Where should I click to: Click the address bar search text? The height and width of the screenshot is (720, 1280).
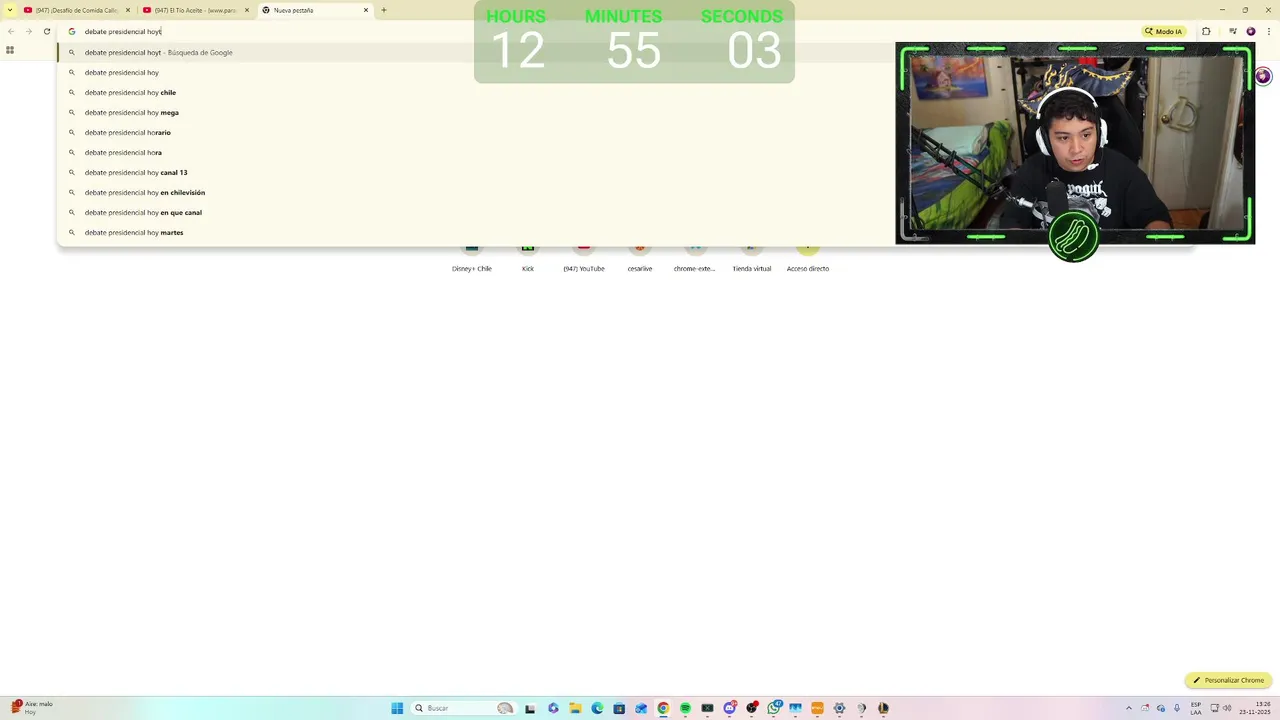coord(123,31)
